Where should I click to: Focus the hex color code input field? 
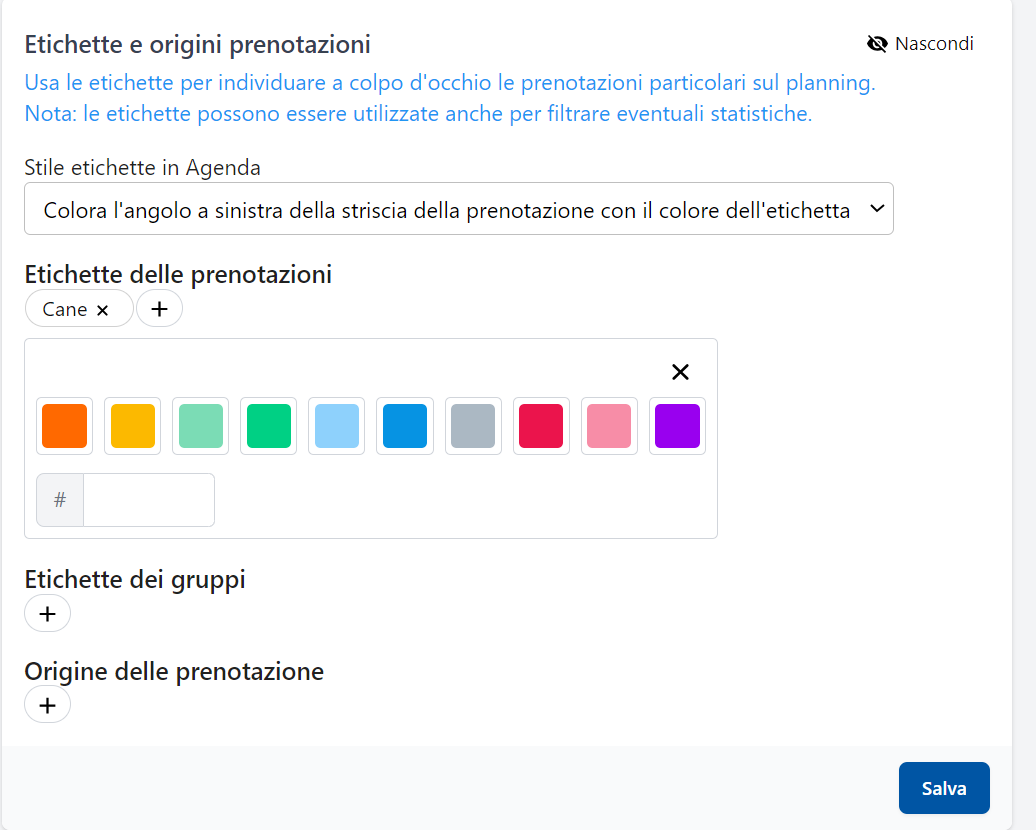148,500
